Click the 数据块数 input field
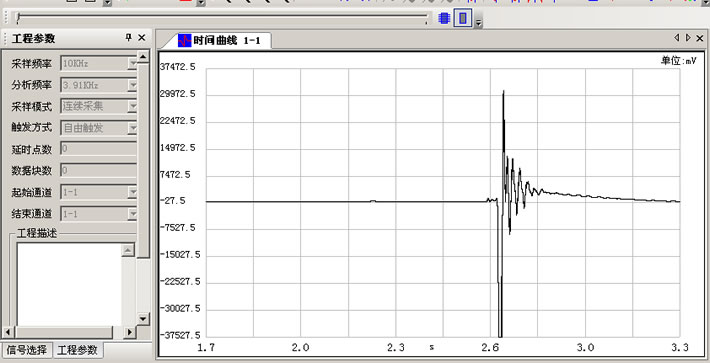The width and height of the screenshot is (710, 363). [x=98, y=171]
